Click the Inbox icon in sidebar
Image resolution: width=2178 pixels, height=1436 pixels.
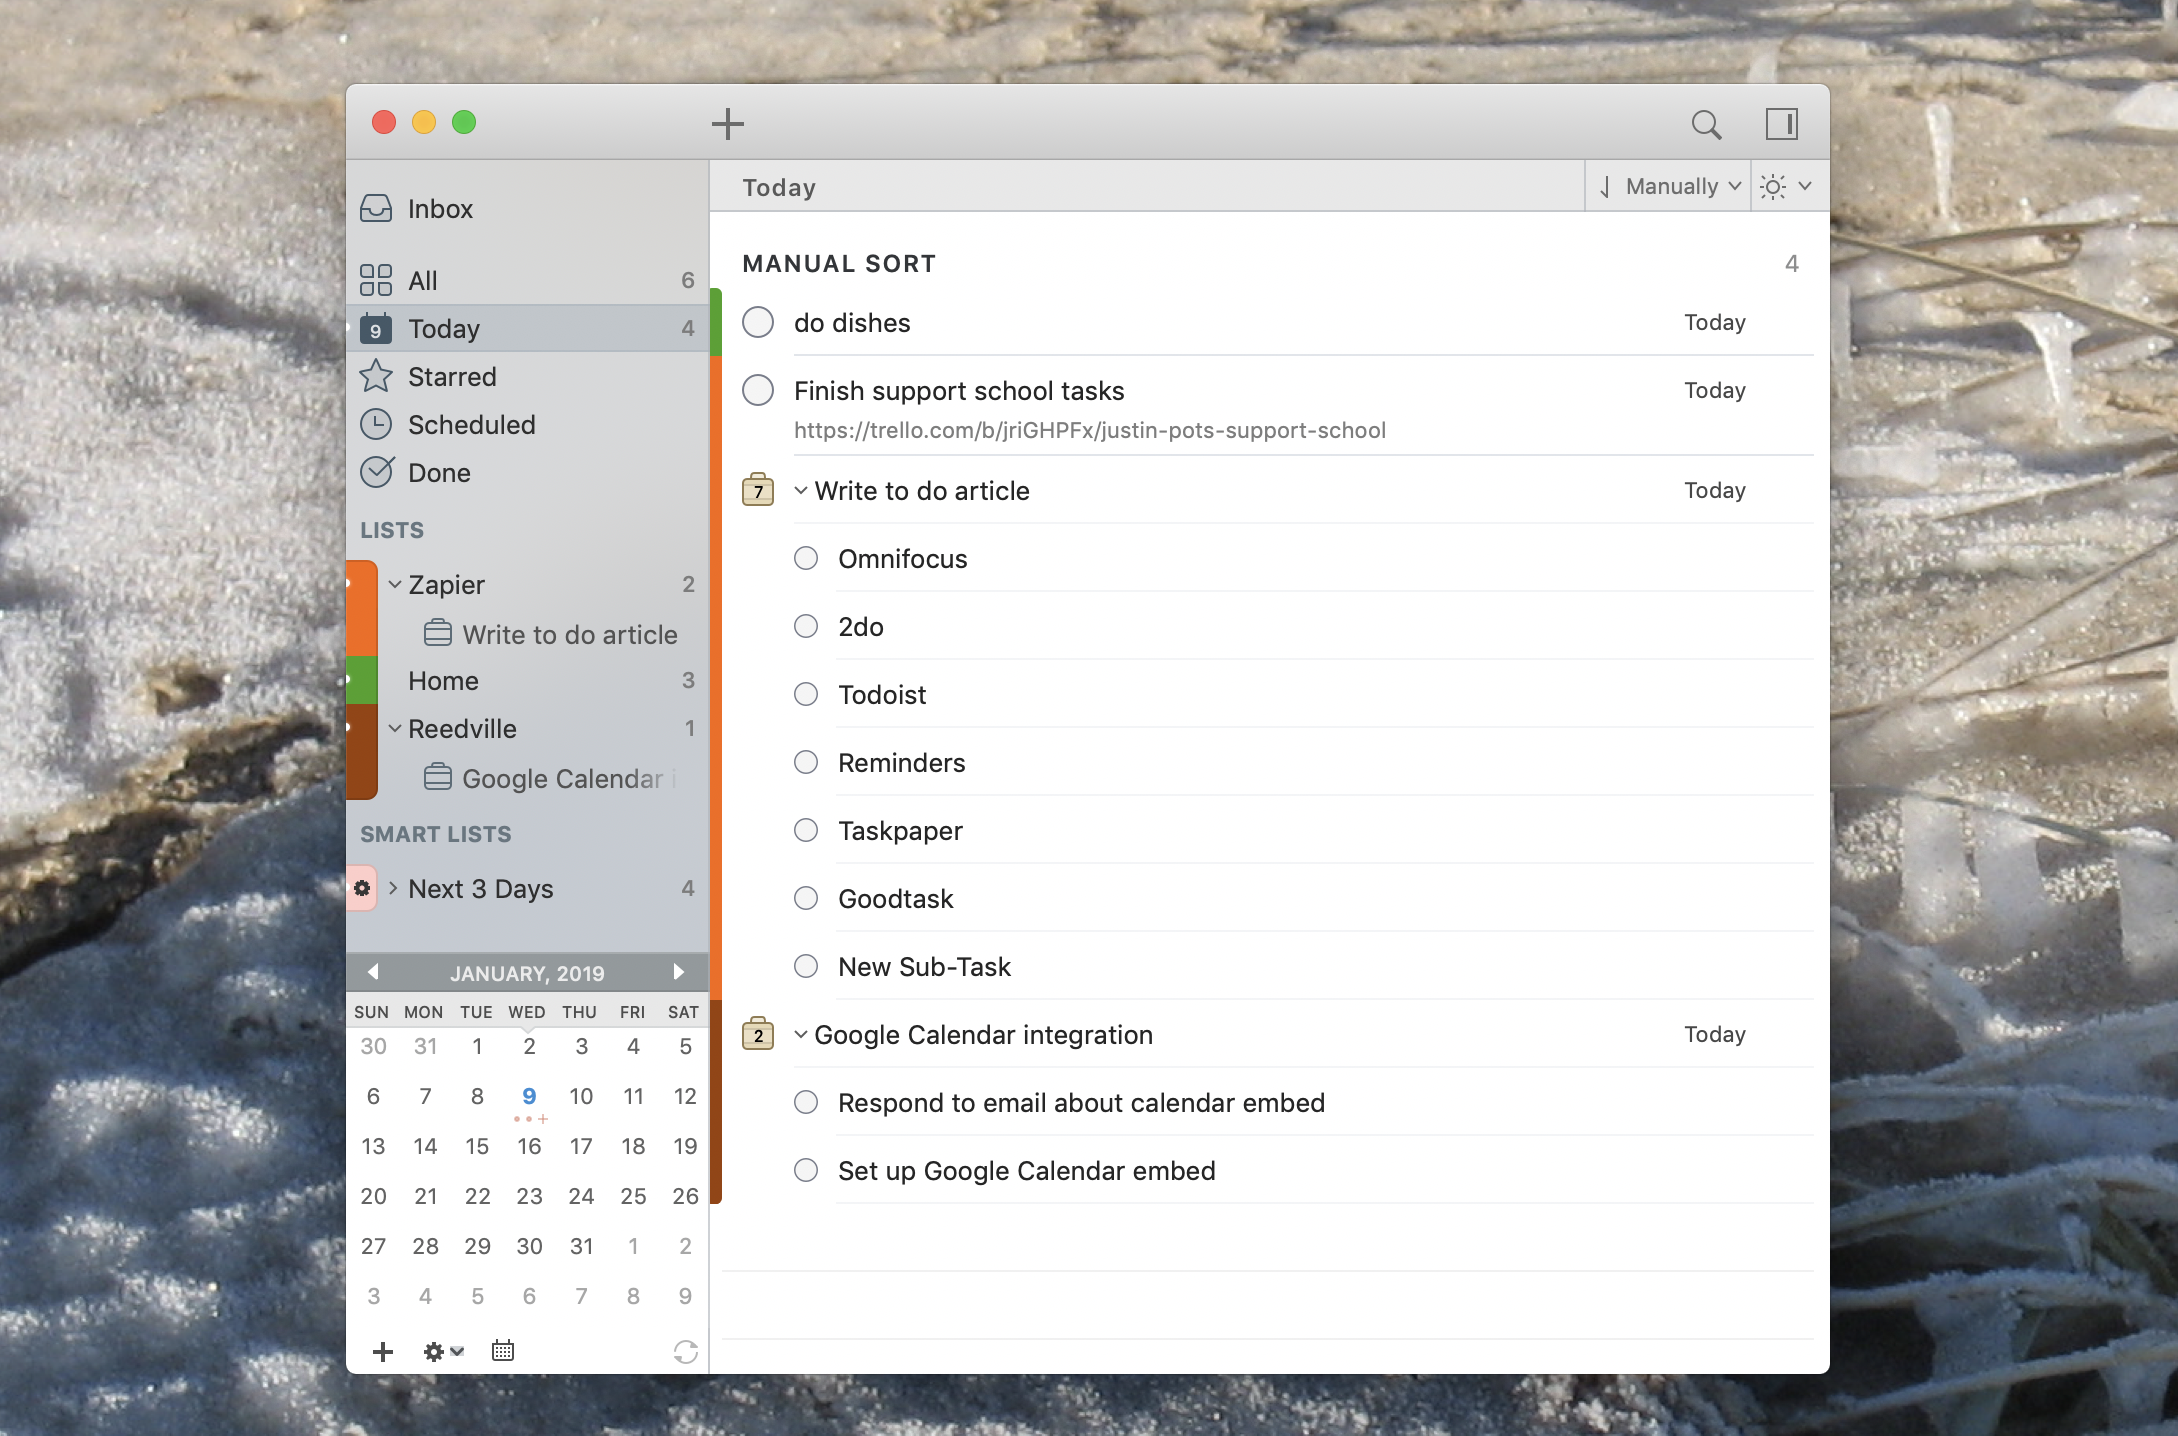tap(375, 207)
